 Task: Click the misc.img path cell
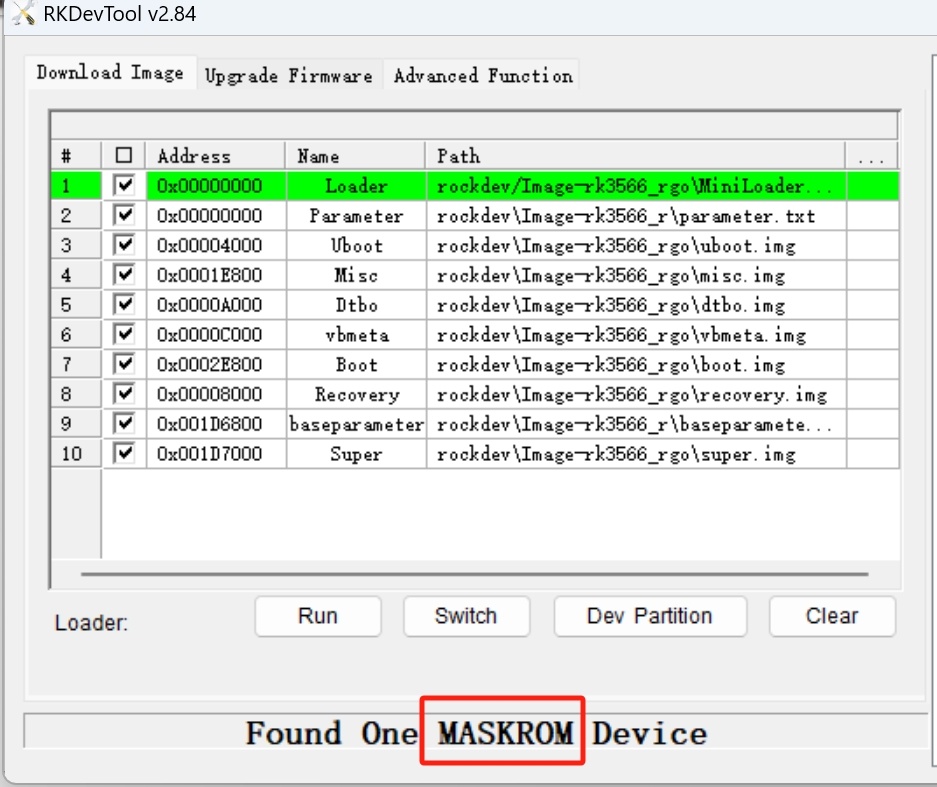(x=636, y=275)
